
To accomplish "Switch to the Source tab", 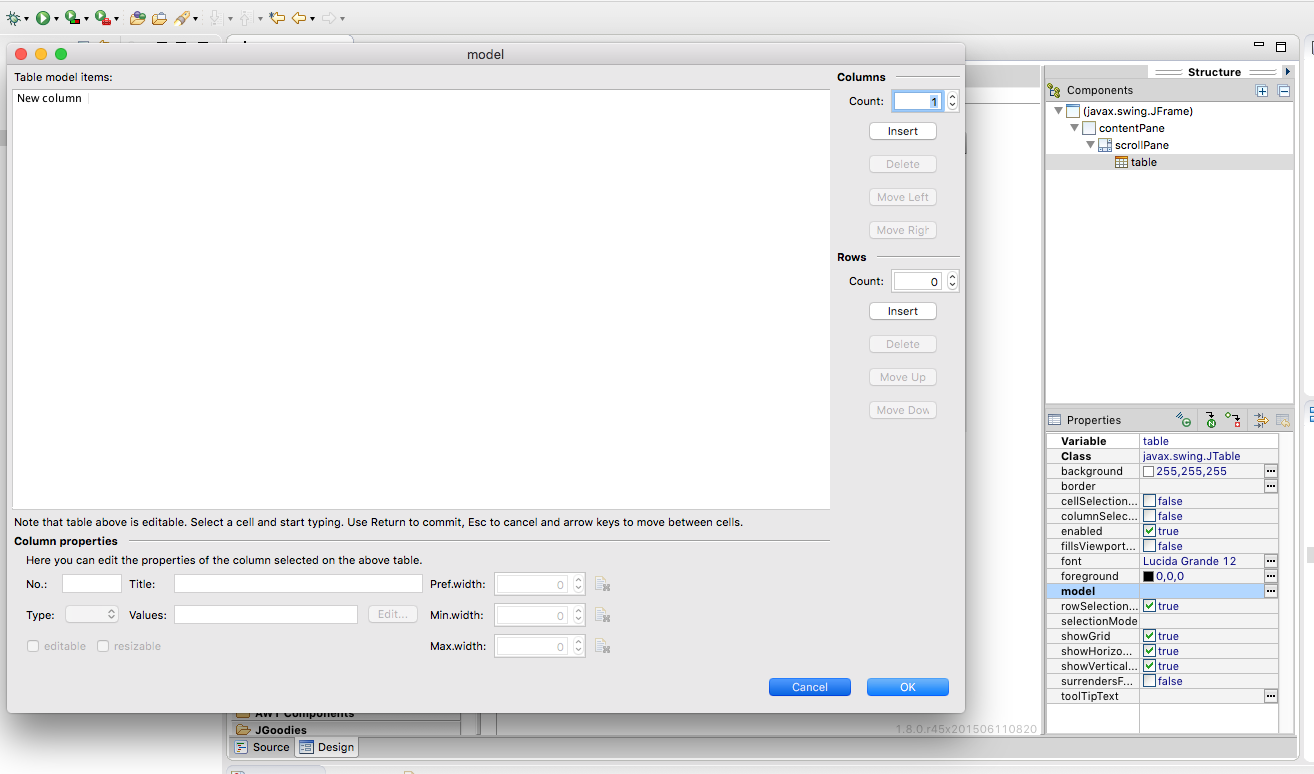I will (262, 747).
